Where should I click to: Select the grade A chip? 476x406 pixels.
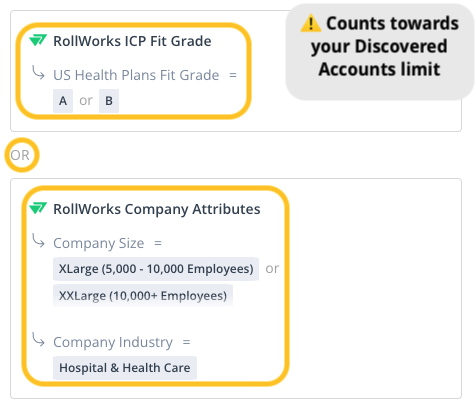(63, 101)
